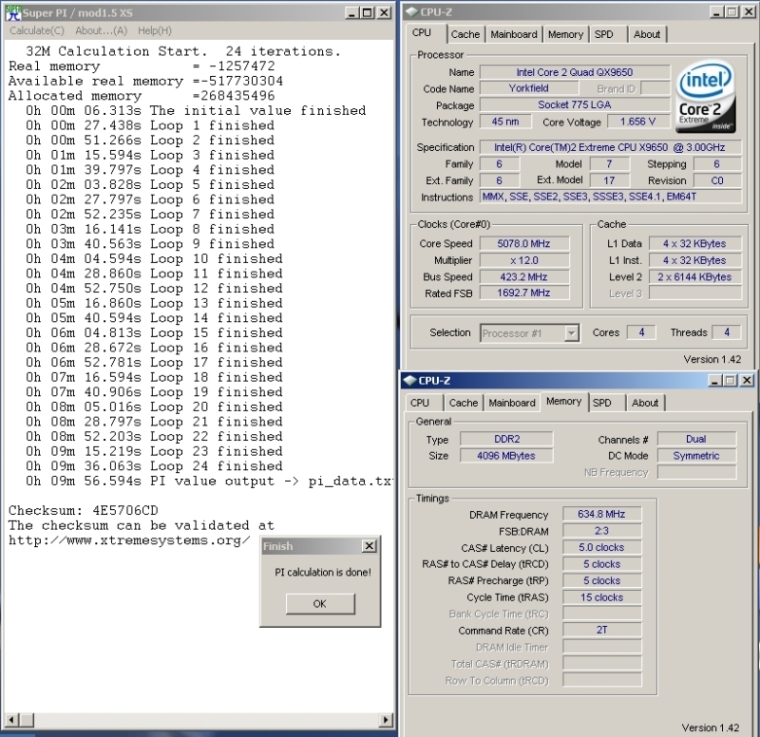Switch to Cache tab in top CPU-Z window
Viewport: 760px width, 737px height.
pyautogui.click(x=465, y=34)
